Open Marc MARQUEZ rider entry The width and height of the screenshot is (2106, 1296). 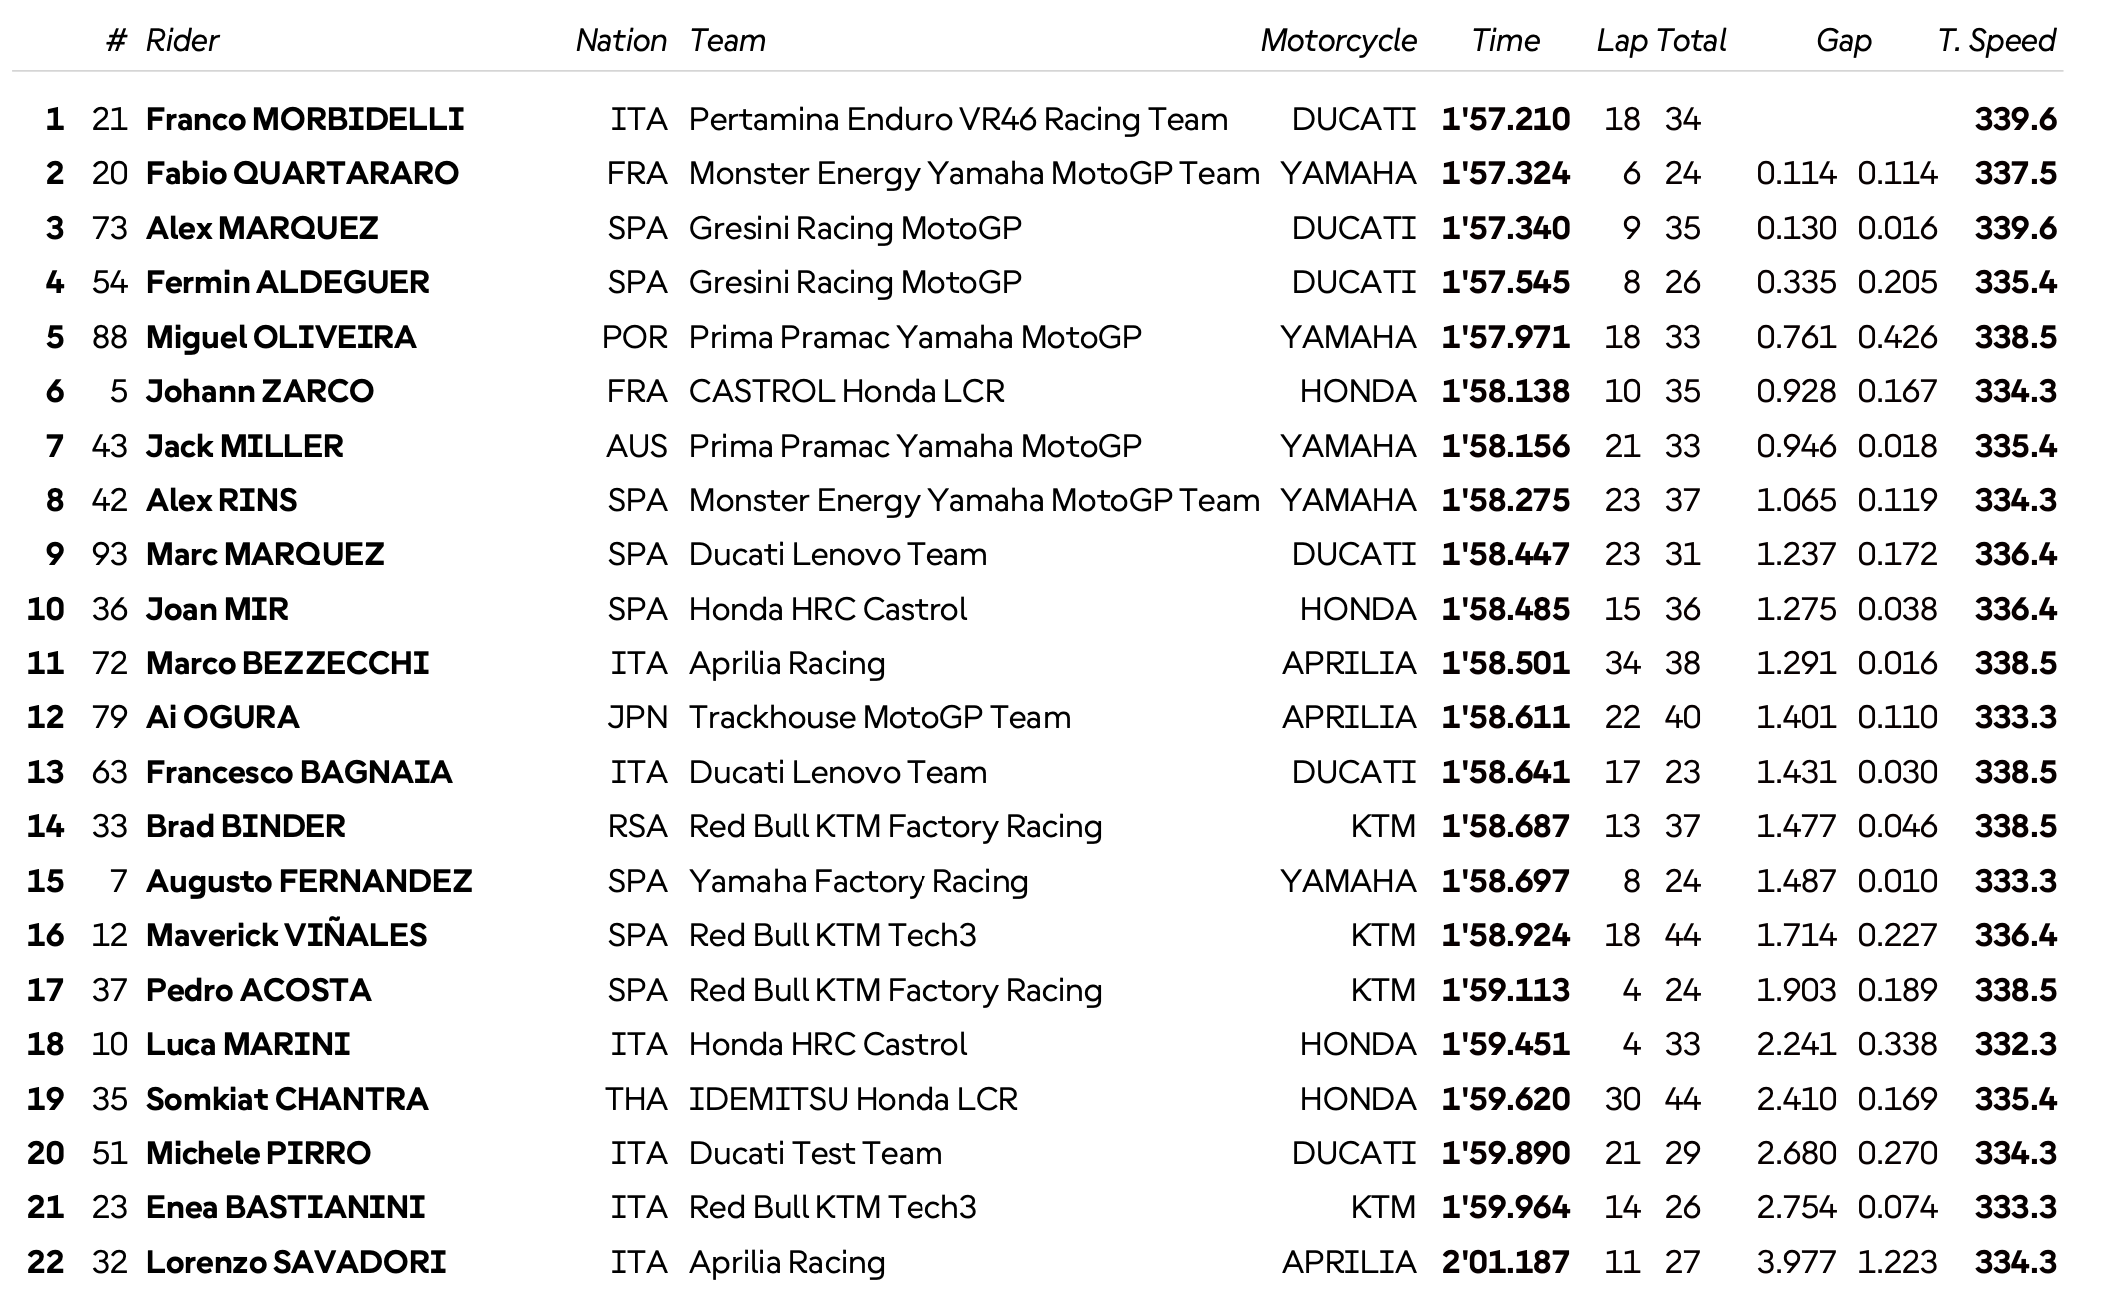pyautogui.click(x=265, y=554)
